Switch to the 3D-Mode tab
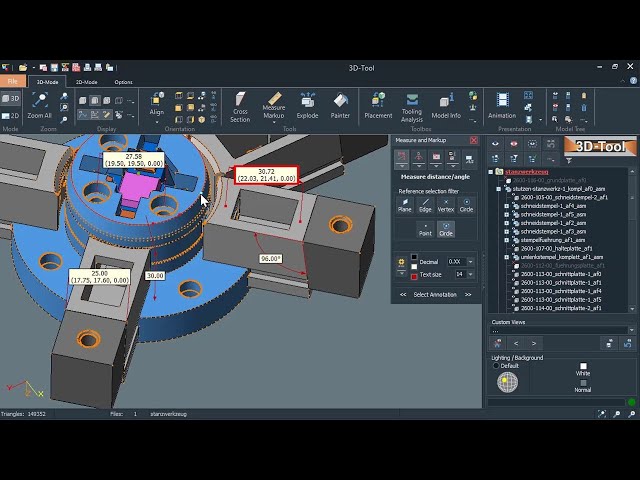The width and height of the screenshot is (640, 480). (47, 82)
